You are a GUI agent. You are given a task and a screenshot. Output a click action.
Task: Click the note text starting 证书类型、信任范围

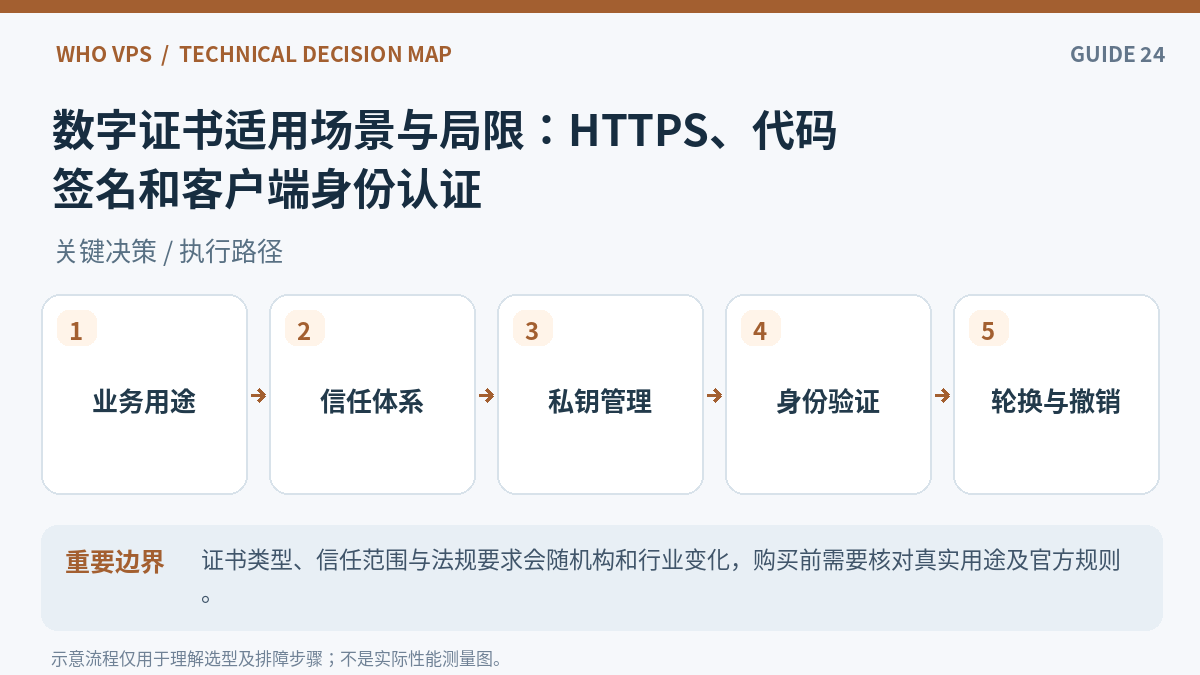661,578
